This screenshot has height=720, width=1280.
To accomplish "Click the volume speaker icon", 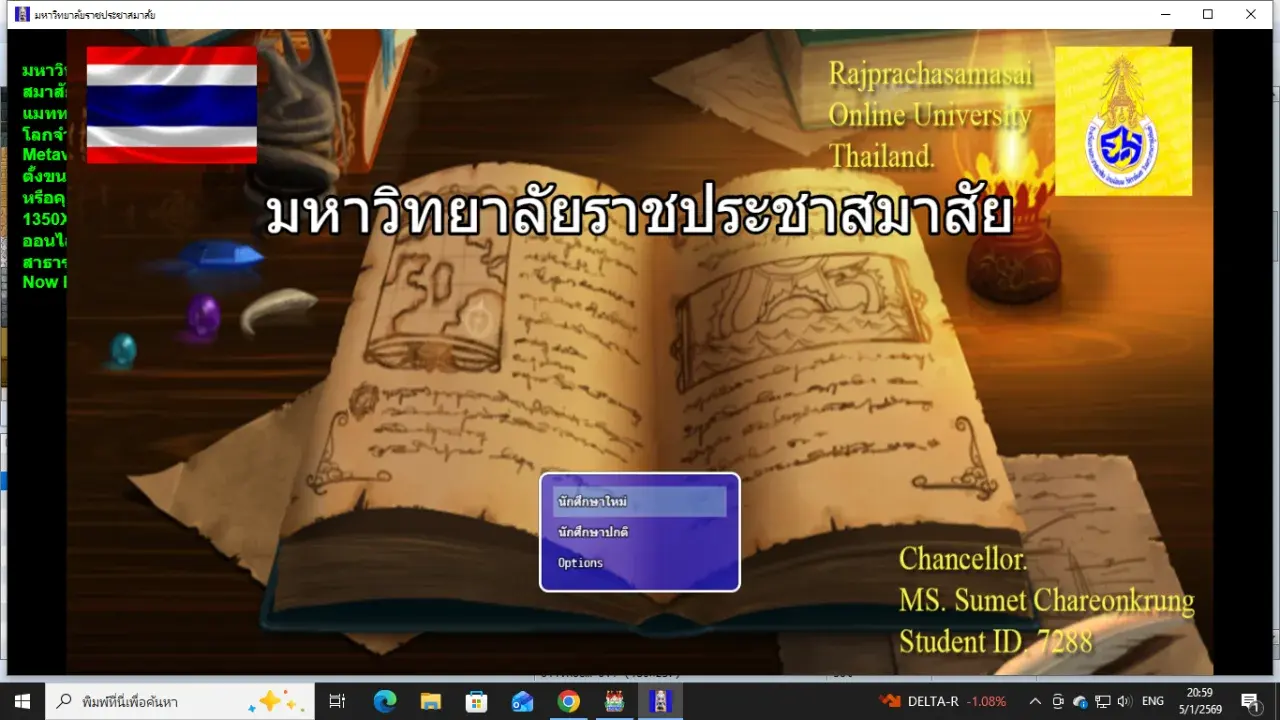I will 1124,701.
